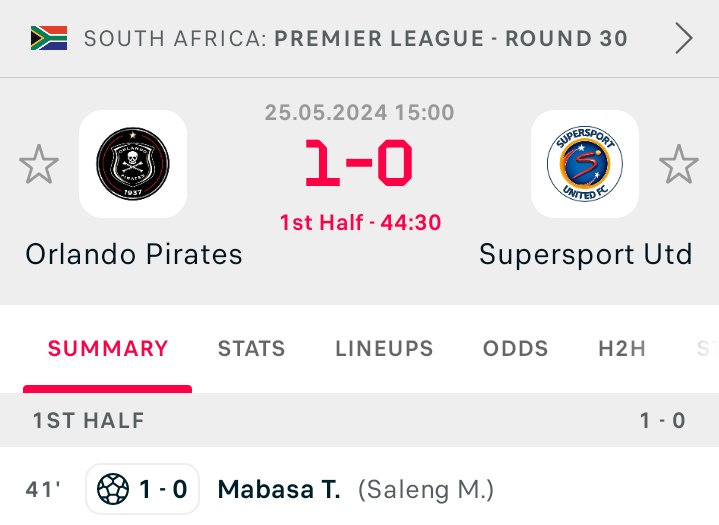The width and height of the screenshot is (719, 525).
Task: Open goalscorer Mabasa T. profile
Action: [x=279, y=490]
